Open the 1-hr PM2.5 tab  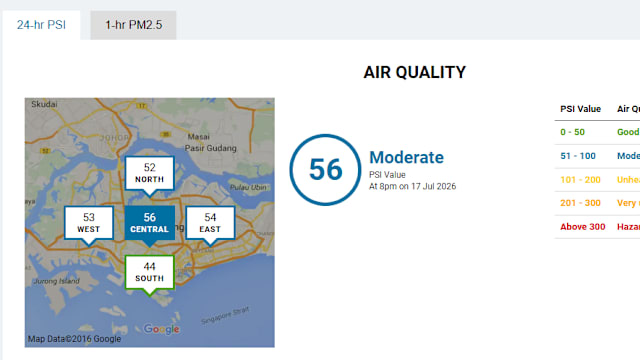click(x=133, y=25)
